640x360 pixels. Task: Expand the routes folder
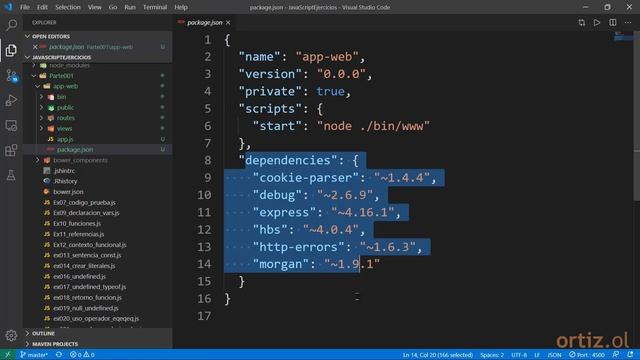pos(41,118)
